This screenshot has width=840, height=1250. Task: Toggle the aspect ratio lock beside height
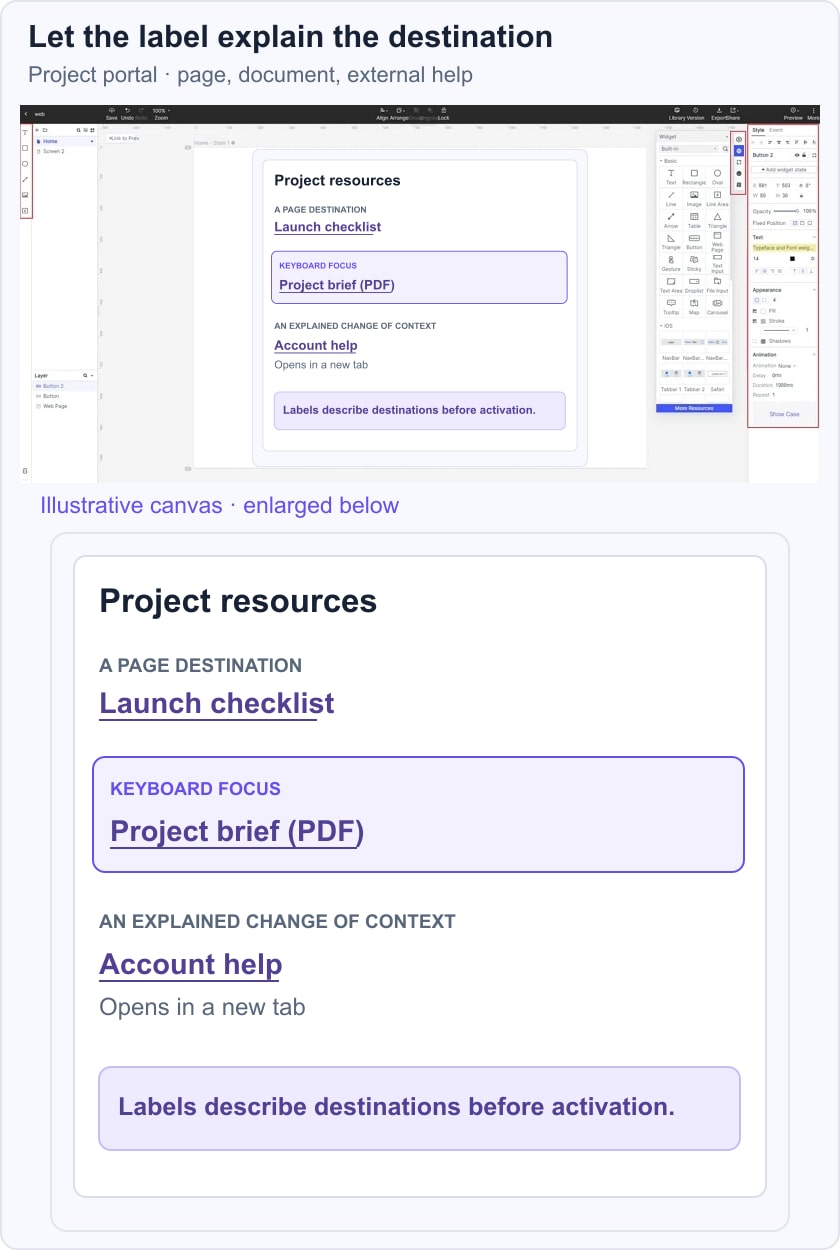pos(801,195)
